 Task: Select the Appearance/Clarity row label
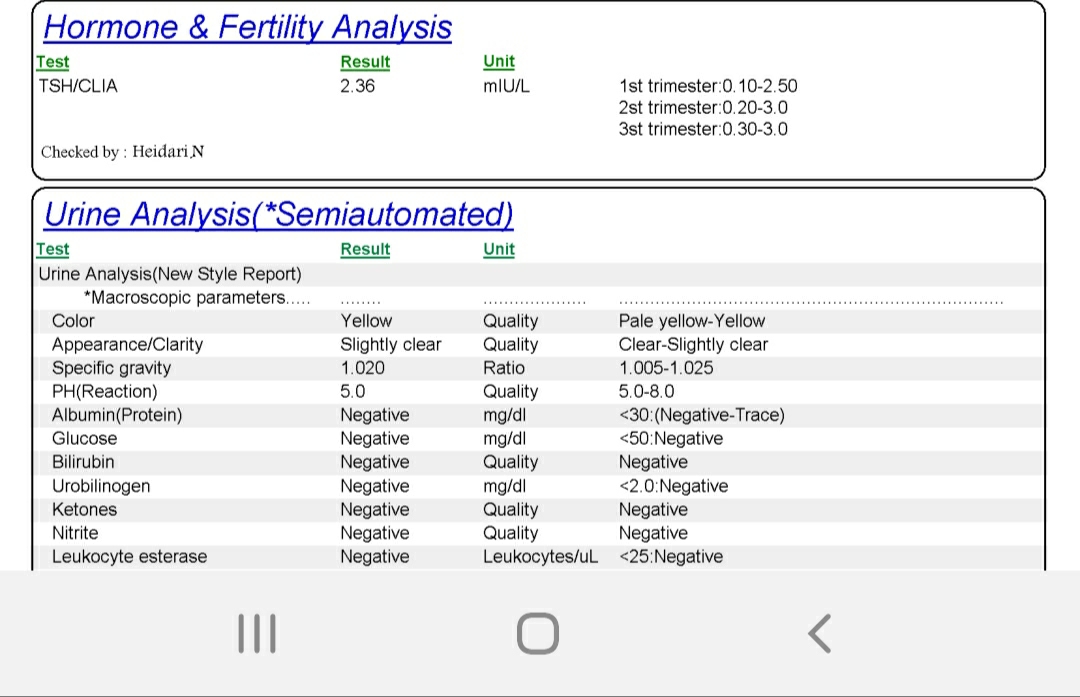(x=127, y=344)
